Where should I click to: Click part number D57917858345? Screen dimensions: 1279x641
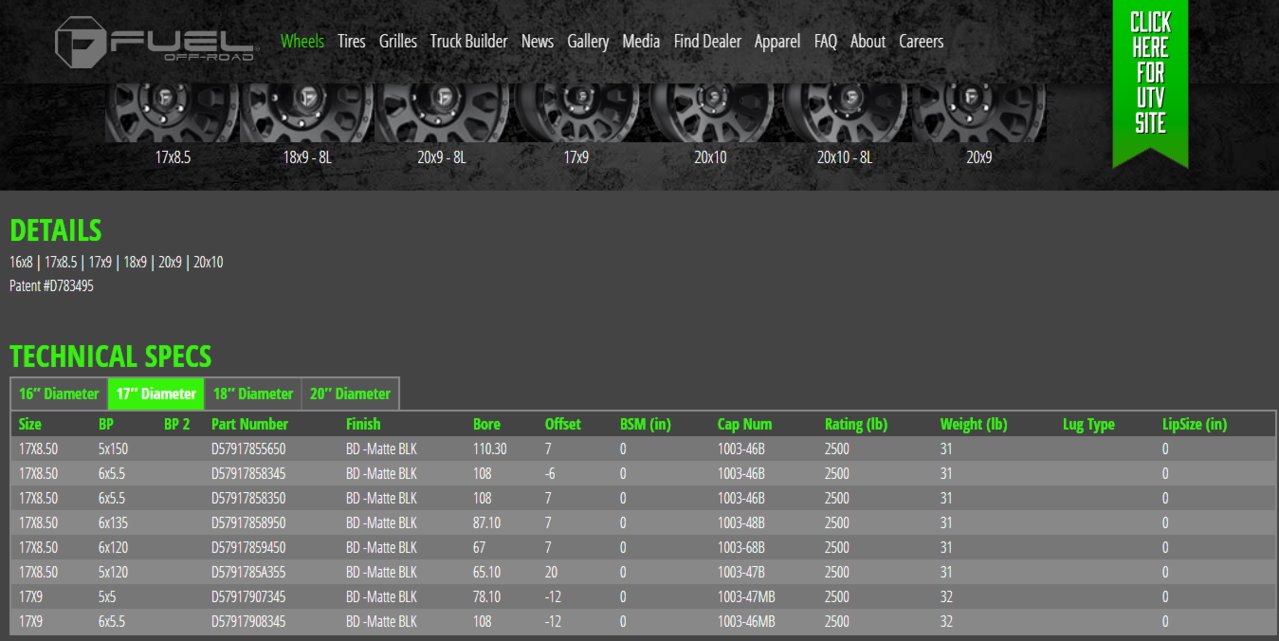point(248,474)
